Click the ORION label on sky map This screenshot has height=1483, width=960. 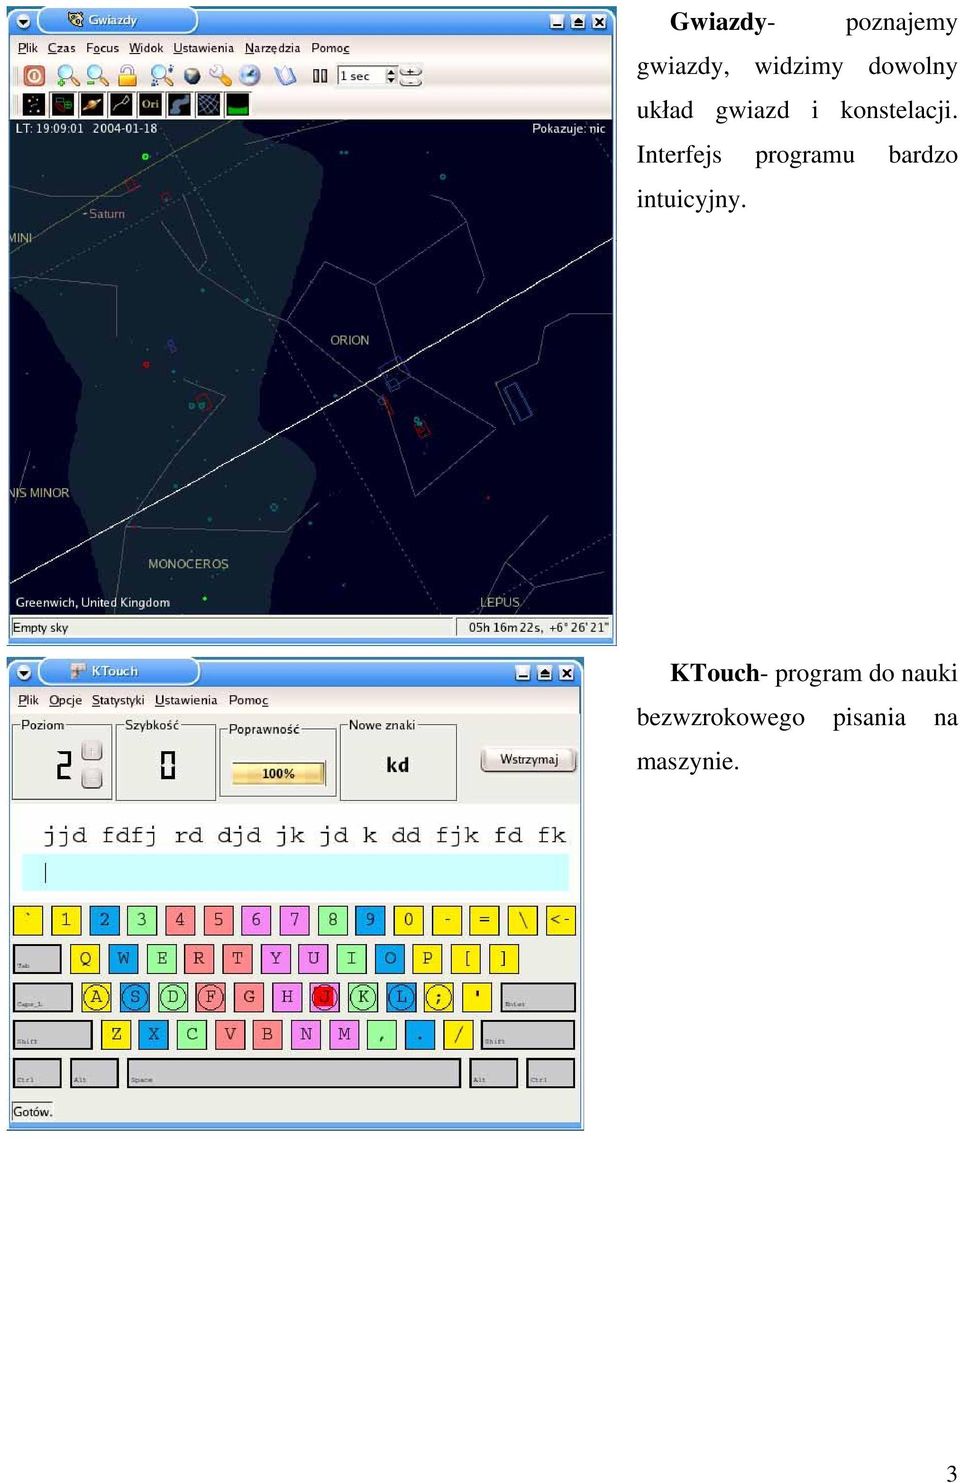(x=350, y=340)
